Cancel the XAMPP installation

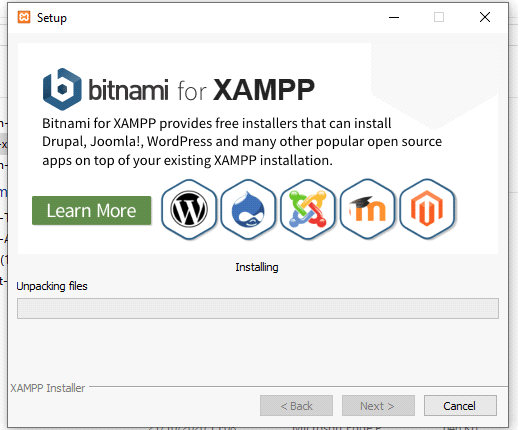(460, 406)
